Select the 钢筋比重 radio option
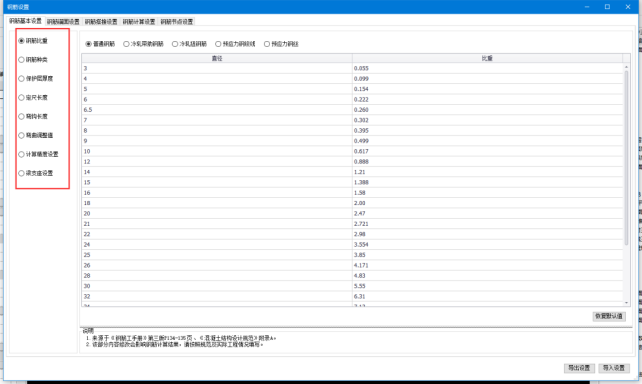 (33, 41)
